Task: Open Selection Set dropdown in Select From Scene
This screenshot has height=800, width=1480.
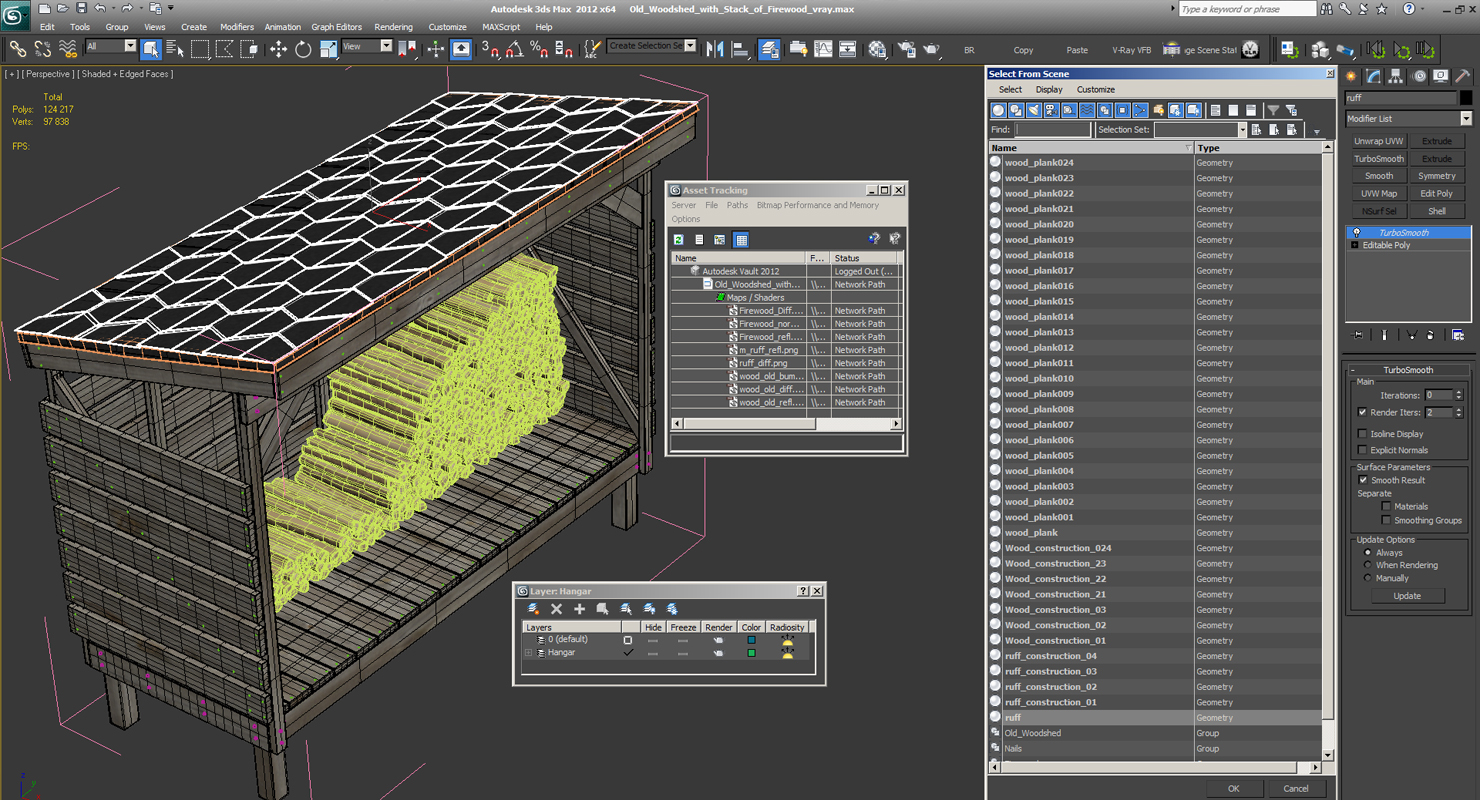Action: point(1200,130)
